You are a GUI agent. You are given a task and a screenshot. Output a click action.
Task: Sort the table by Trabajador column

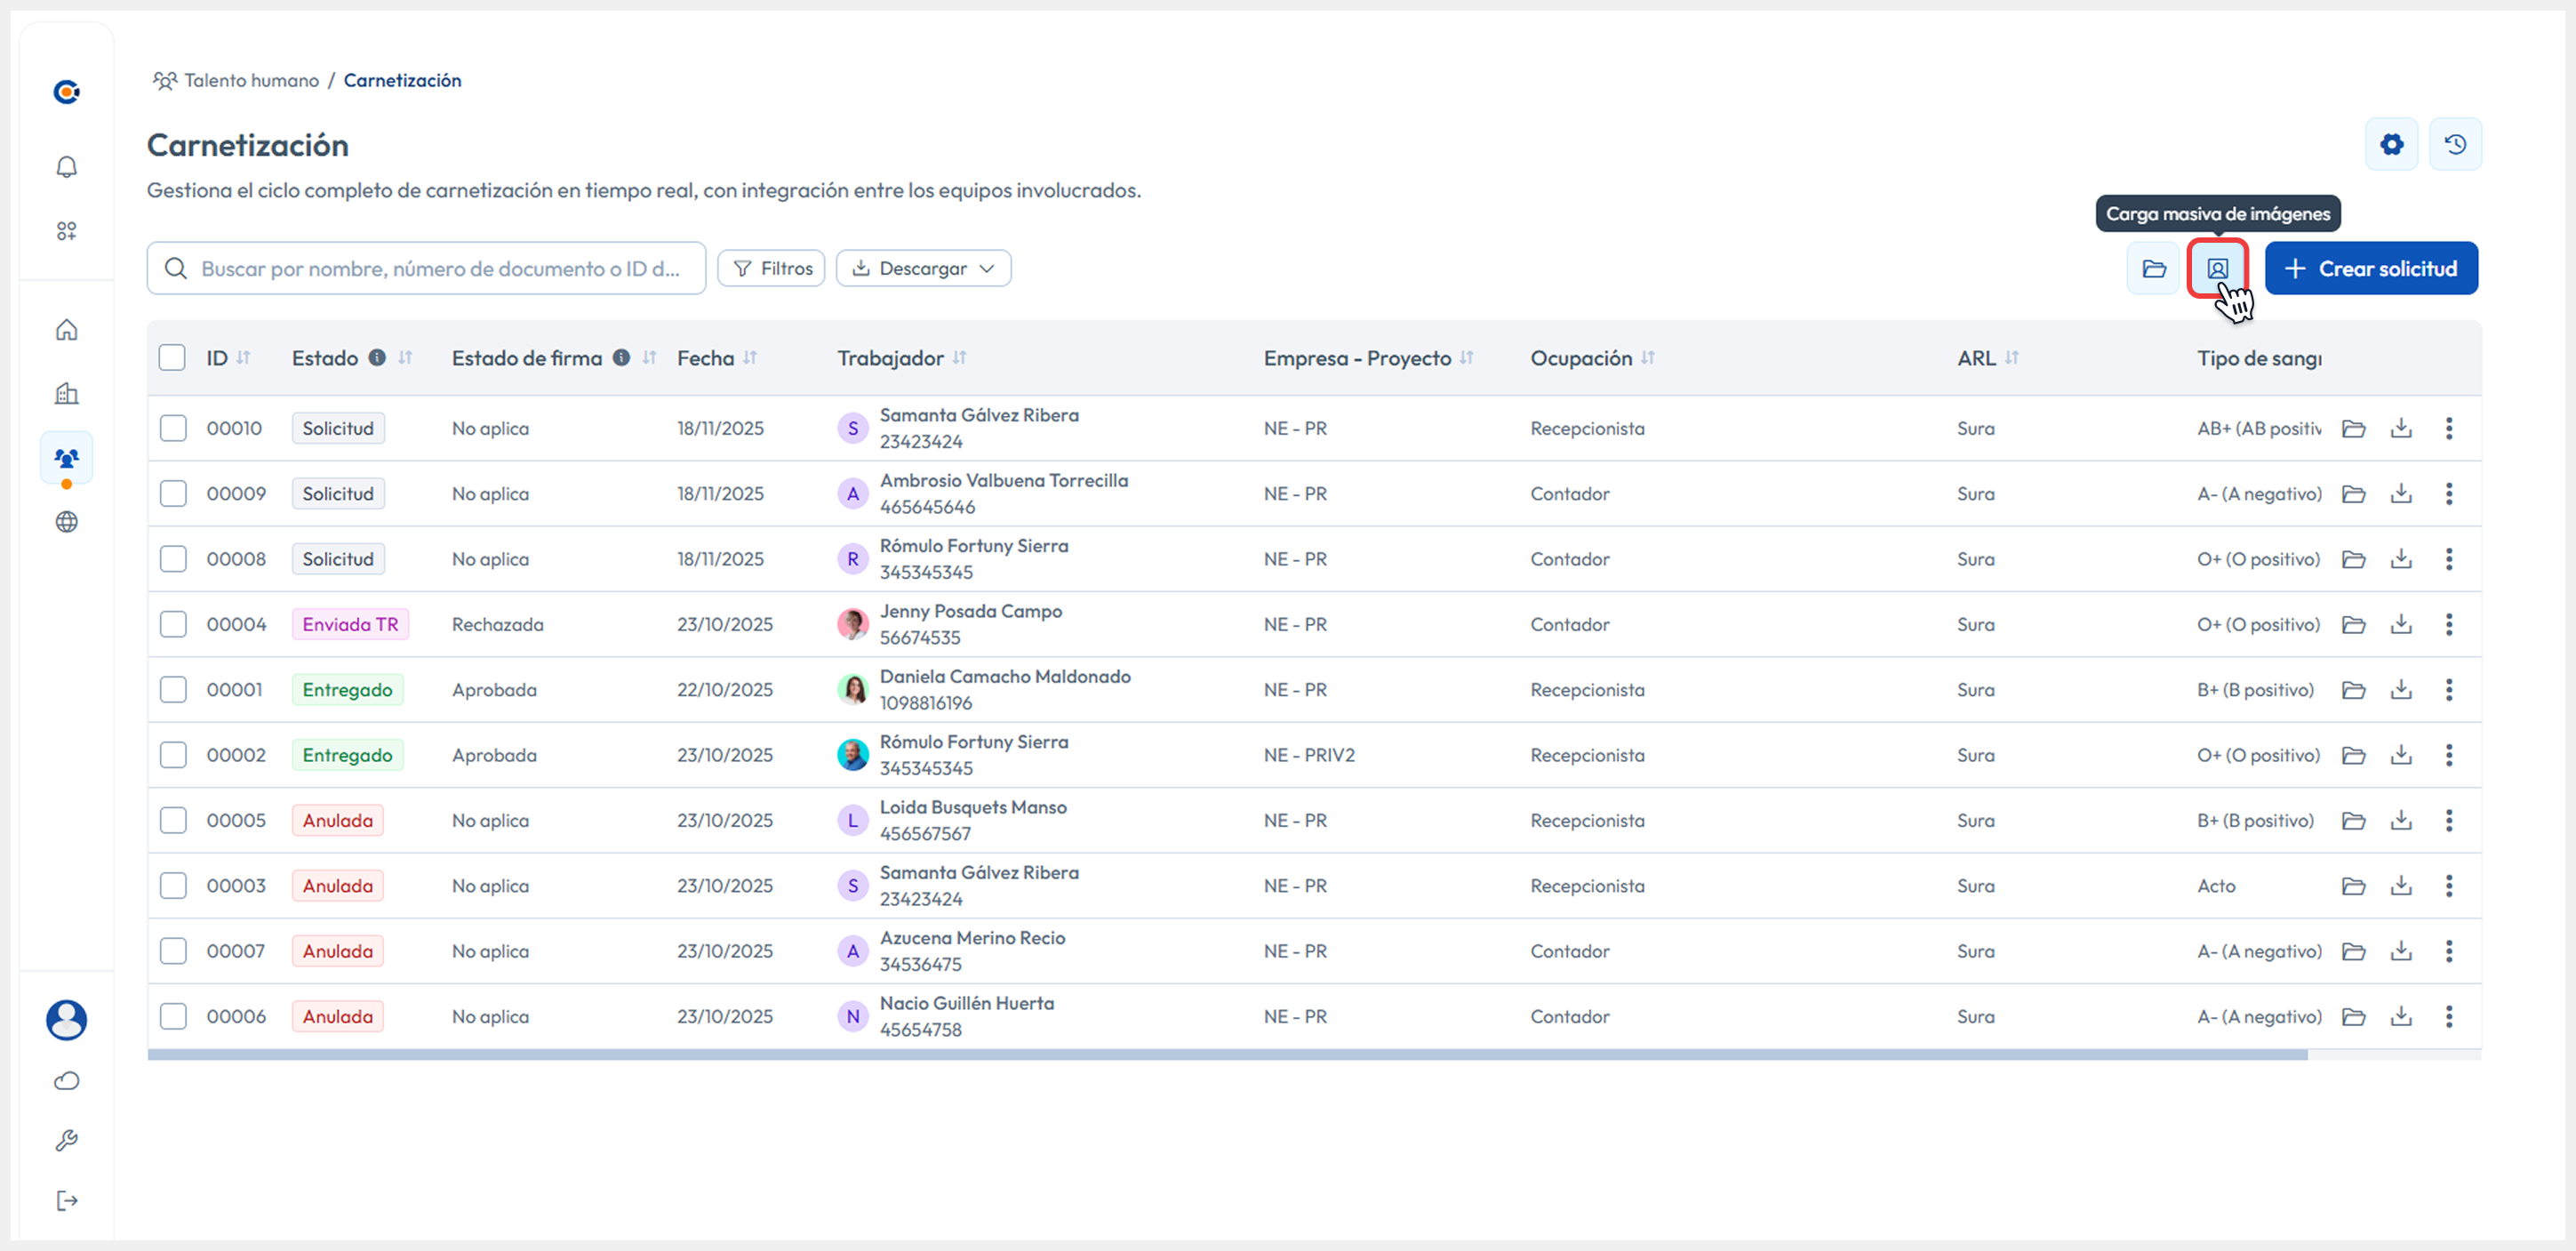[x=959, y=357]
